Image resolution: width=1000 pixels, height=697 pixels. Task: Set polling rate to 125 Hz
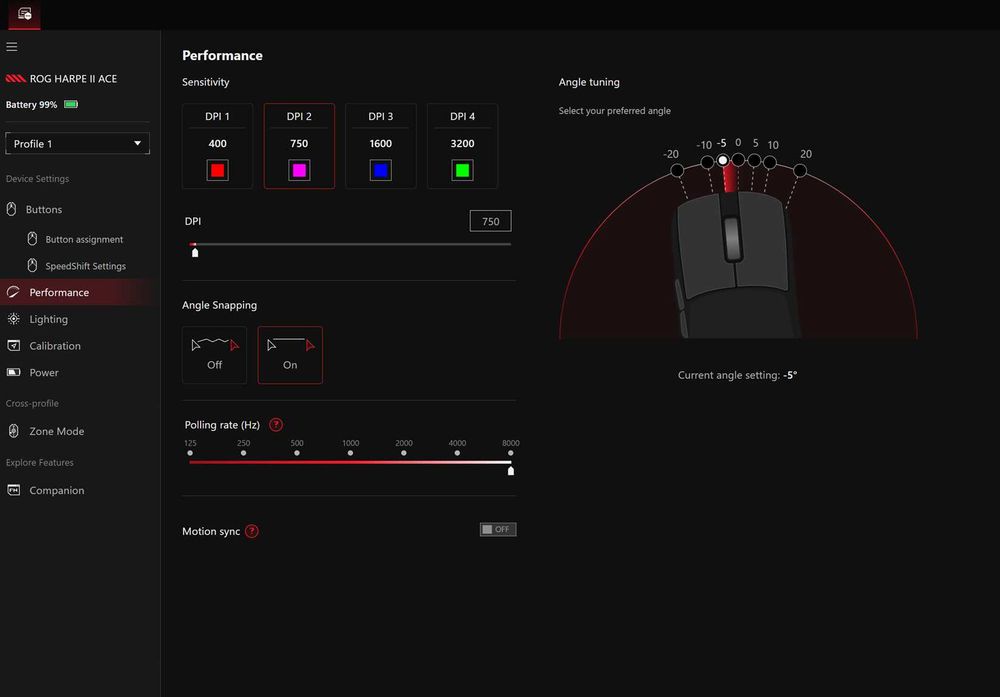tap(190, 453)
